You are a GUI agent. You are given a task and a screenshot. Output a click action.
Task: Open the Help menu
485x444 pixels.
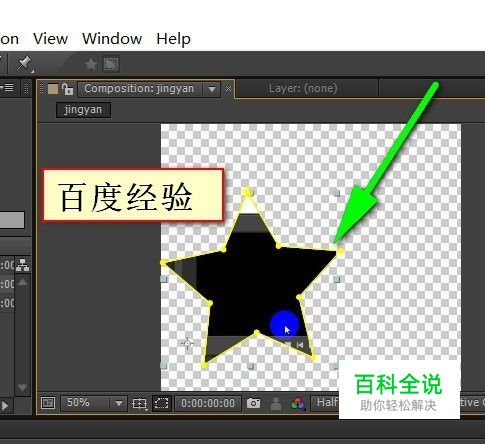click(x=173, y=39)
